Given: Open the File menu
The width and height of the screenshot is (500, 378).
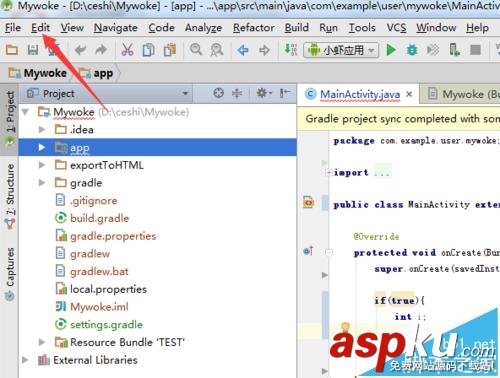Looking at the screenshot, I should tap(13, 28).
